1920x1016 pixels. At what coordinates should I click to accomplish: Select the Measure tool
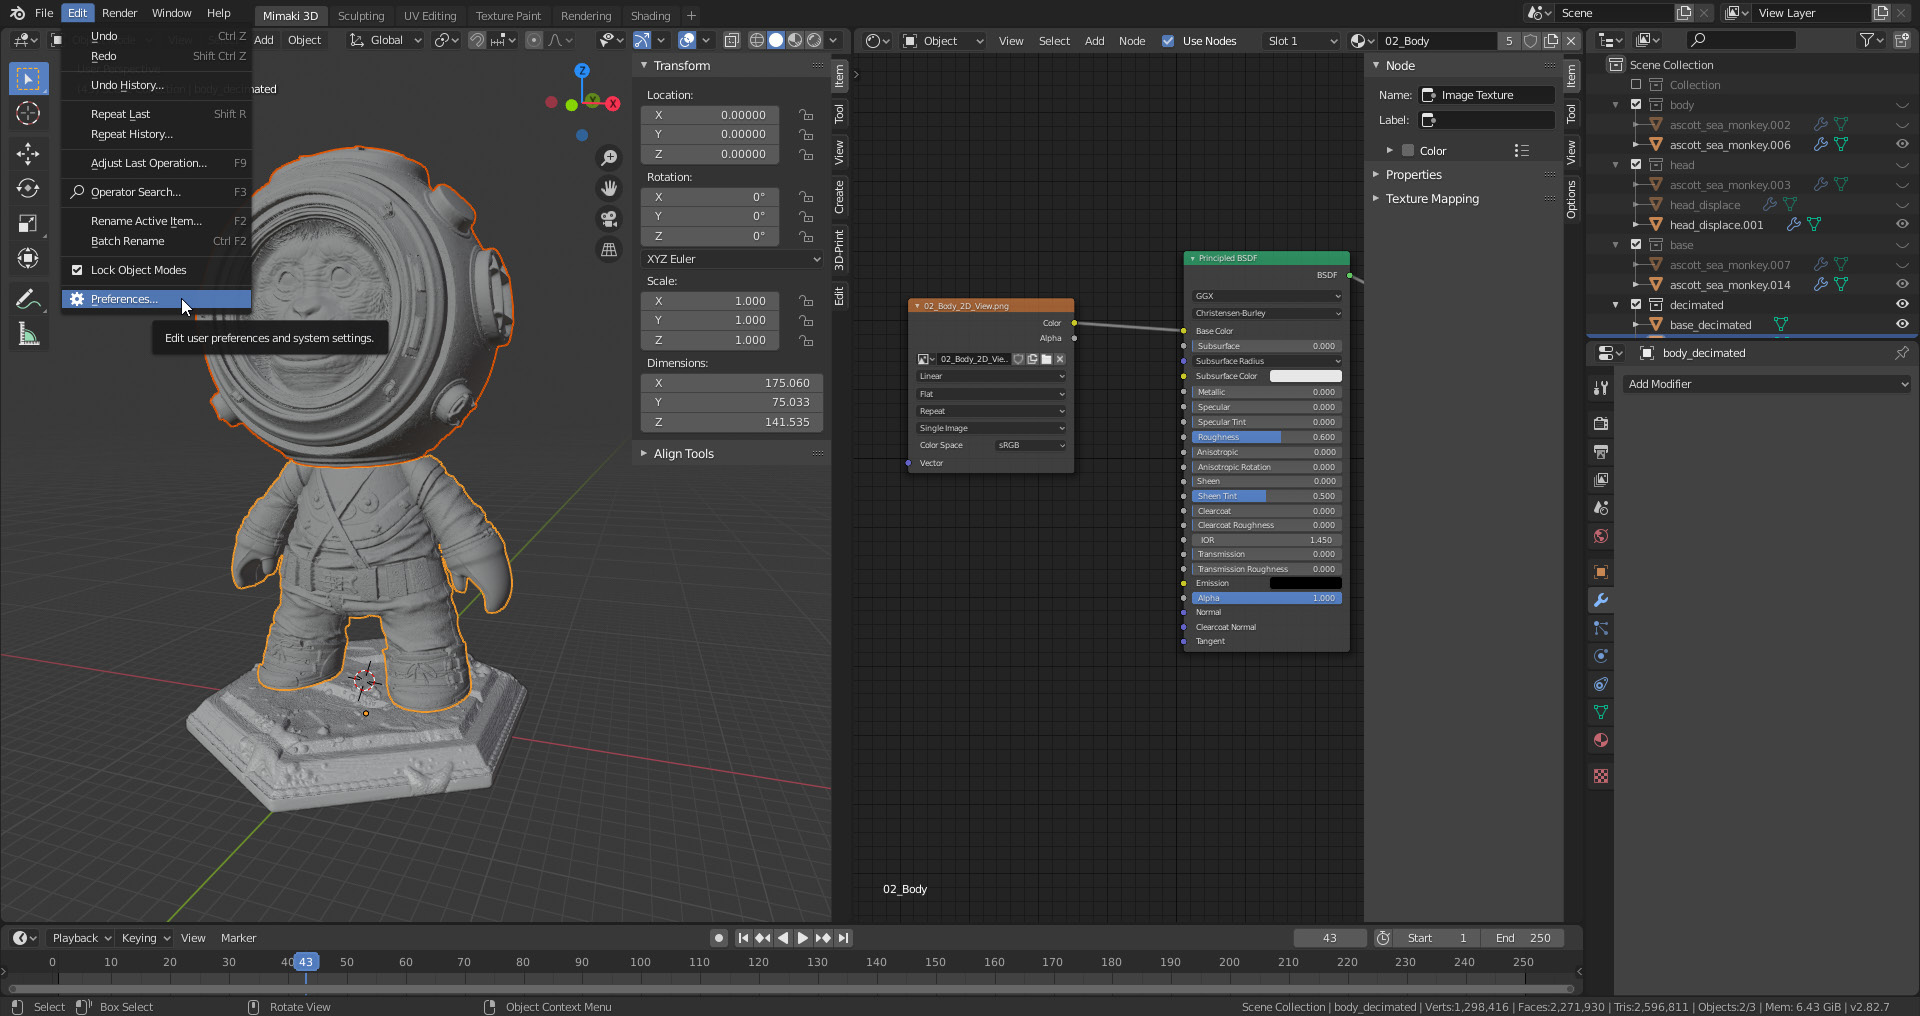point(28,335)
